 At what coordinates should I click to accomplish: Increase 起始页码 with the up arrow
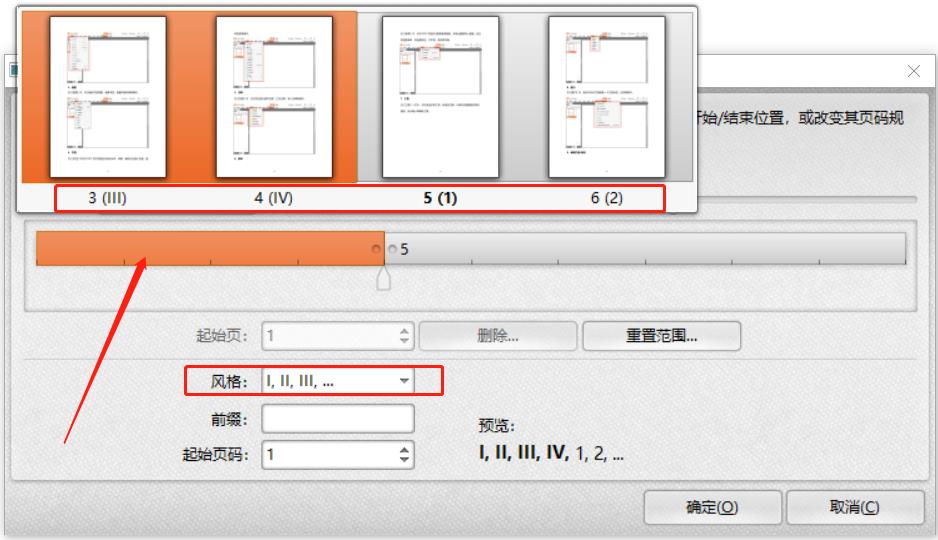coord(404,450)
